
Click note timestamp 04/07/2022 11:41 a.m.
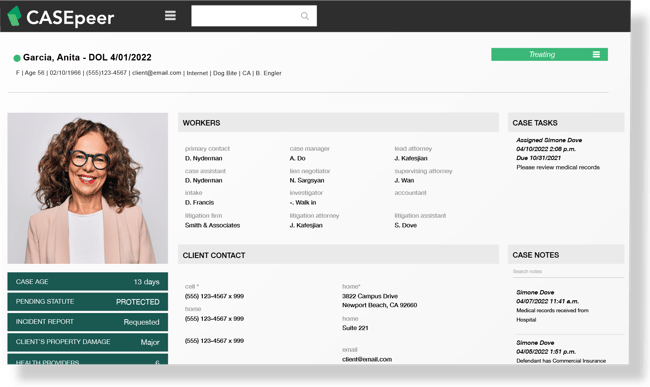click(547, 301)
